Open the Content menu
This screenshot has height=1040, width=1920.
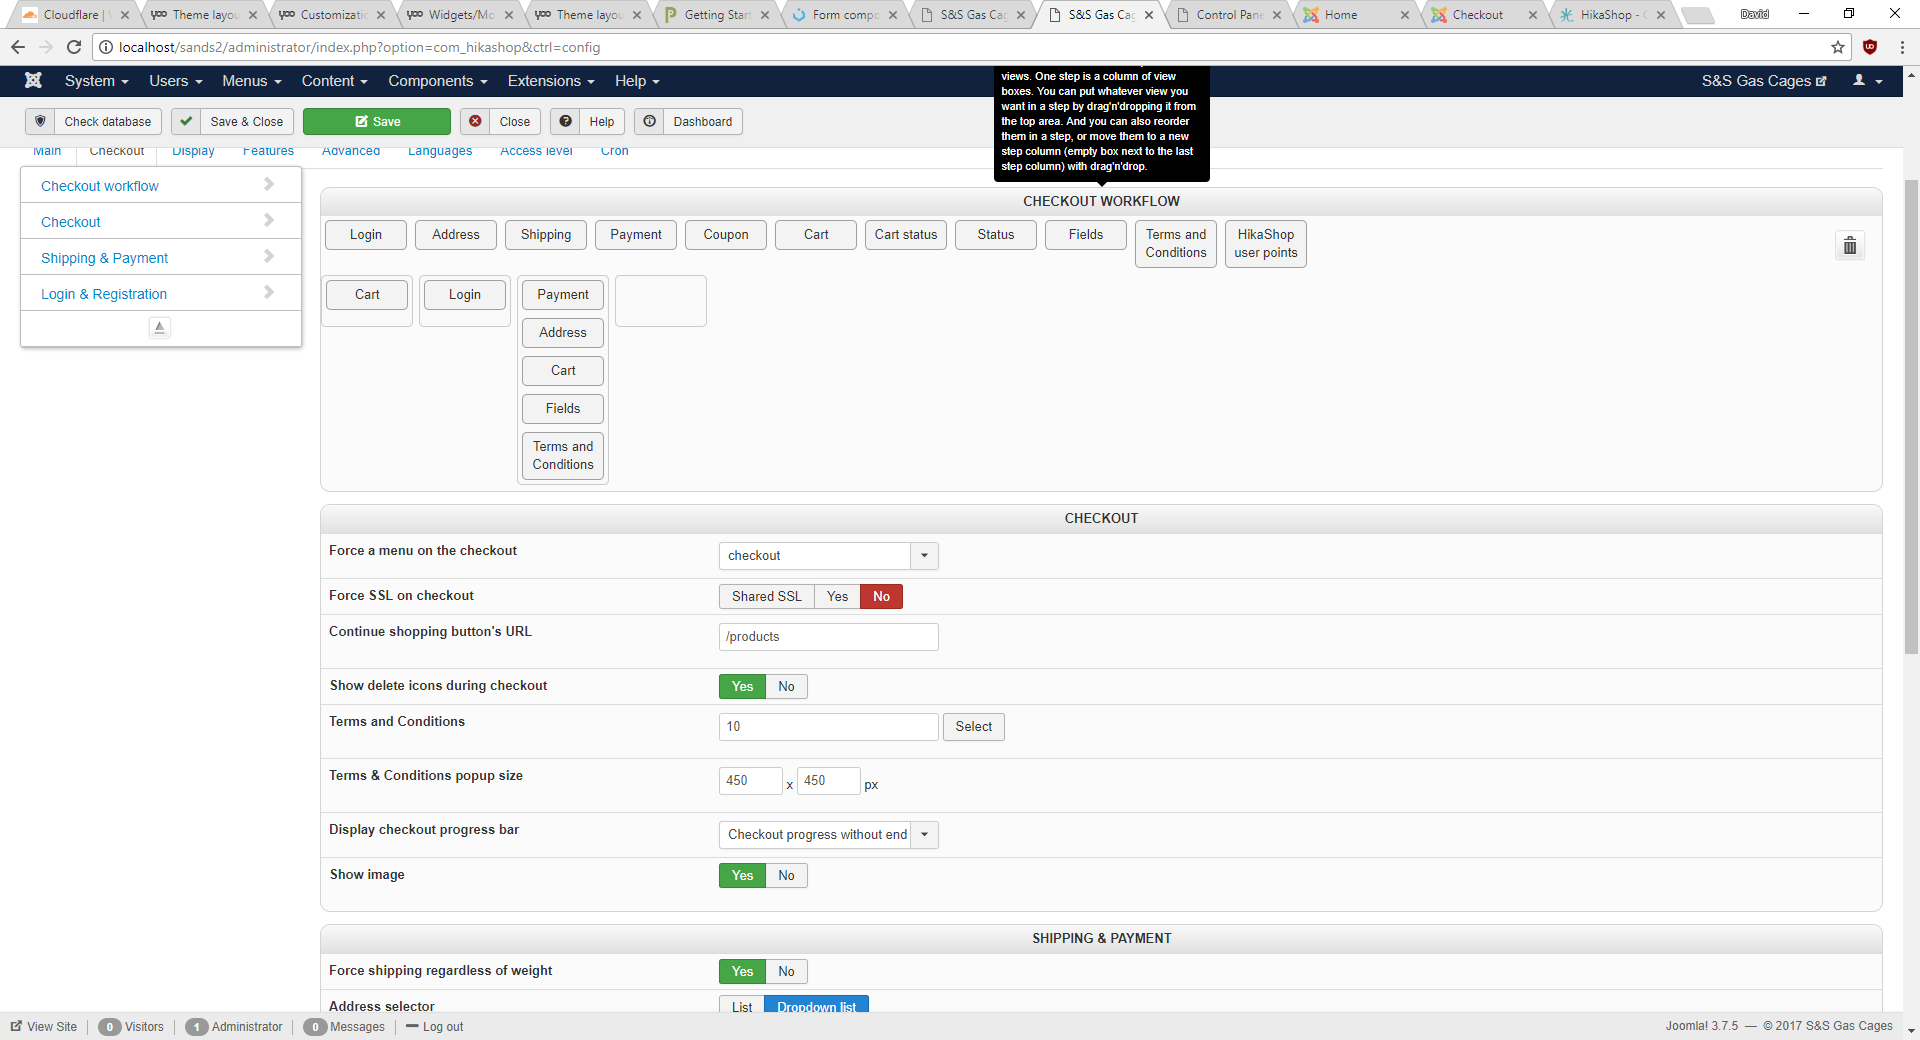[335, 81]
